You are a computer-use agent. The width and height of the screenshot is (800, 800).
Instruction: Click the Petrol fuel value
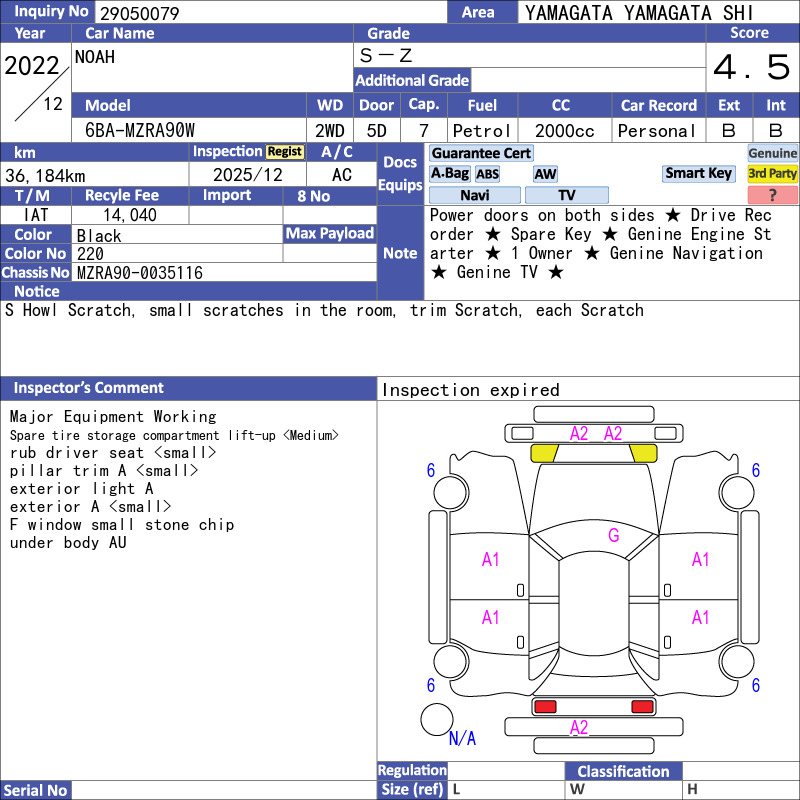[482, 131]
